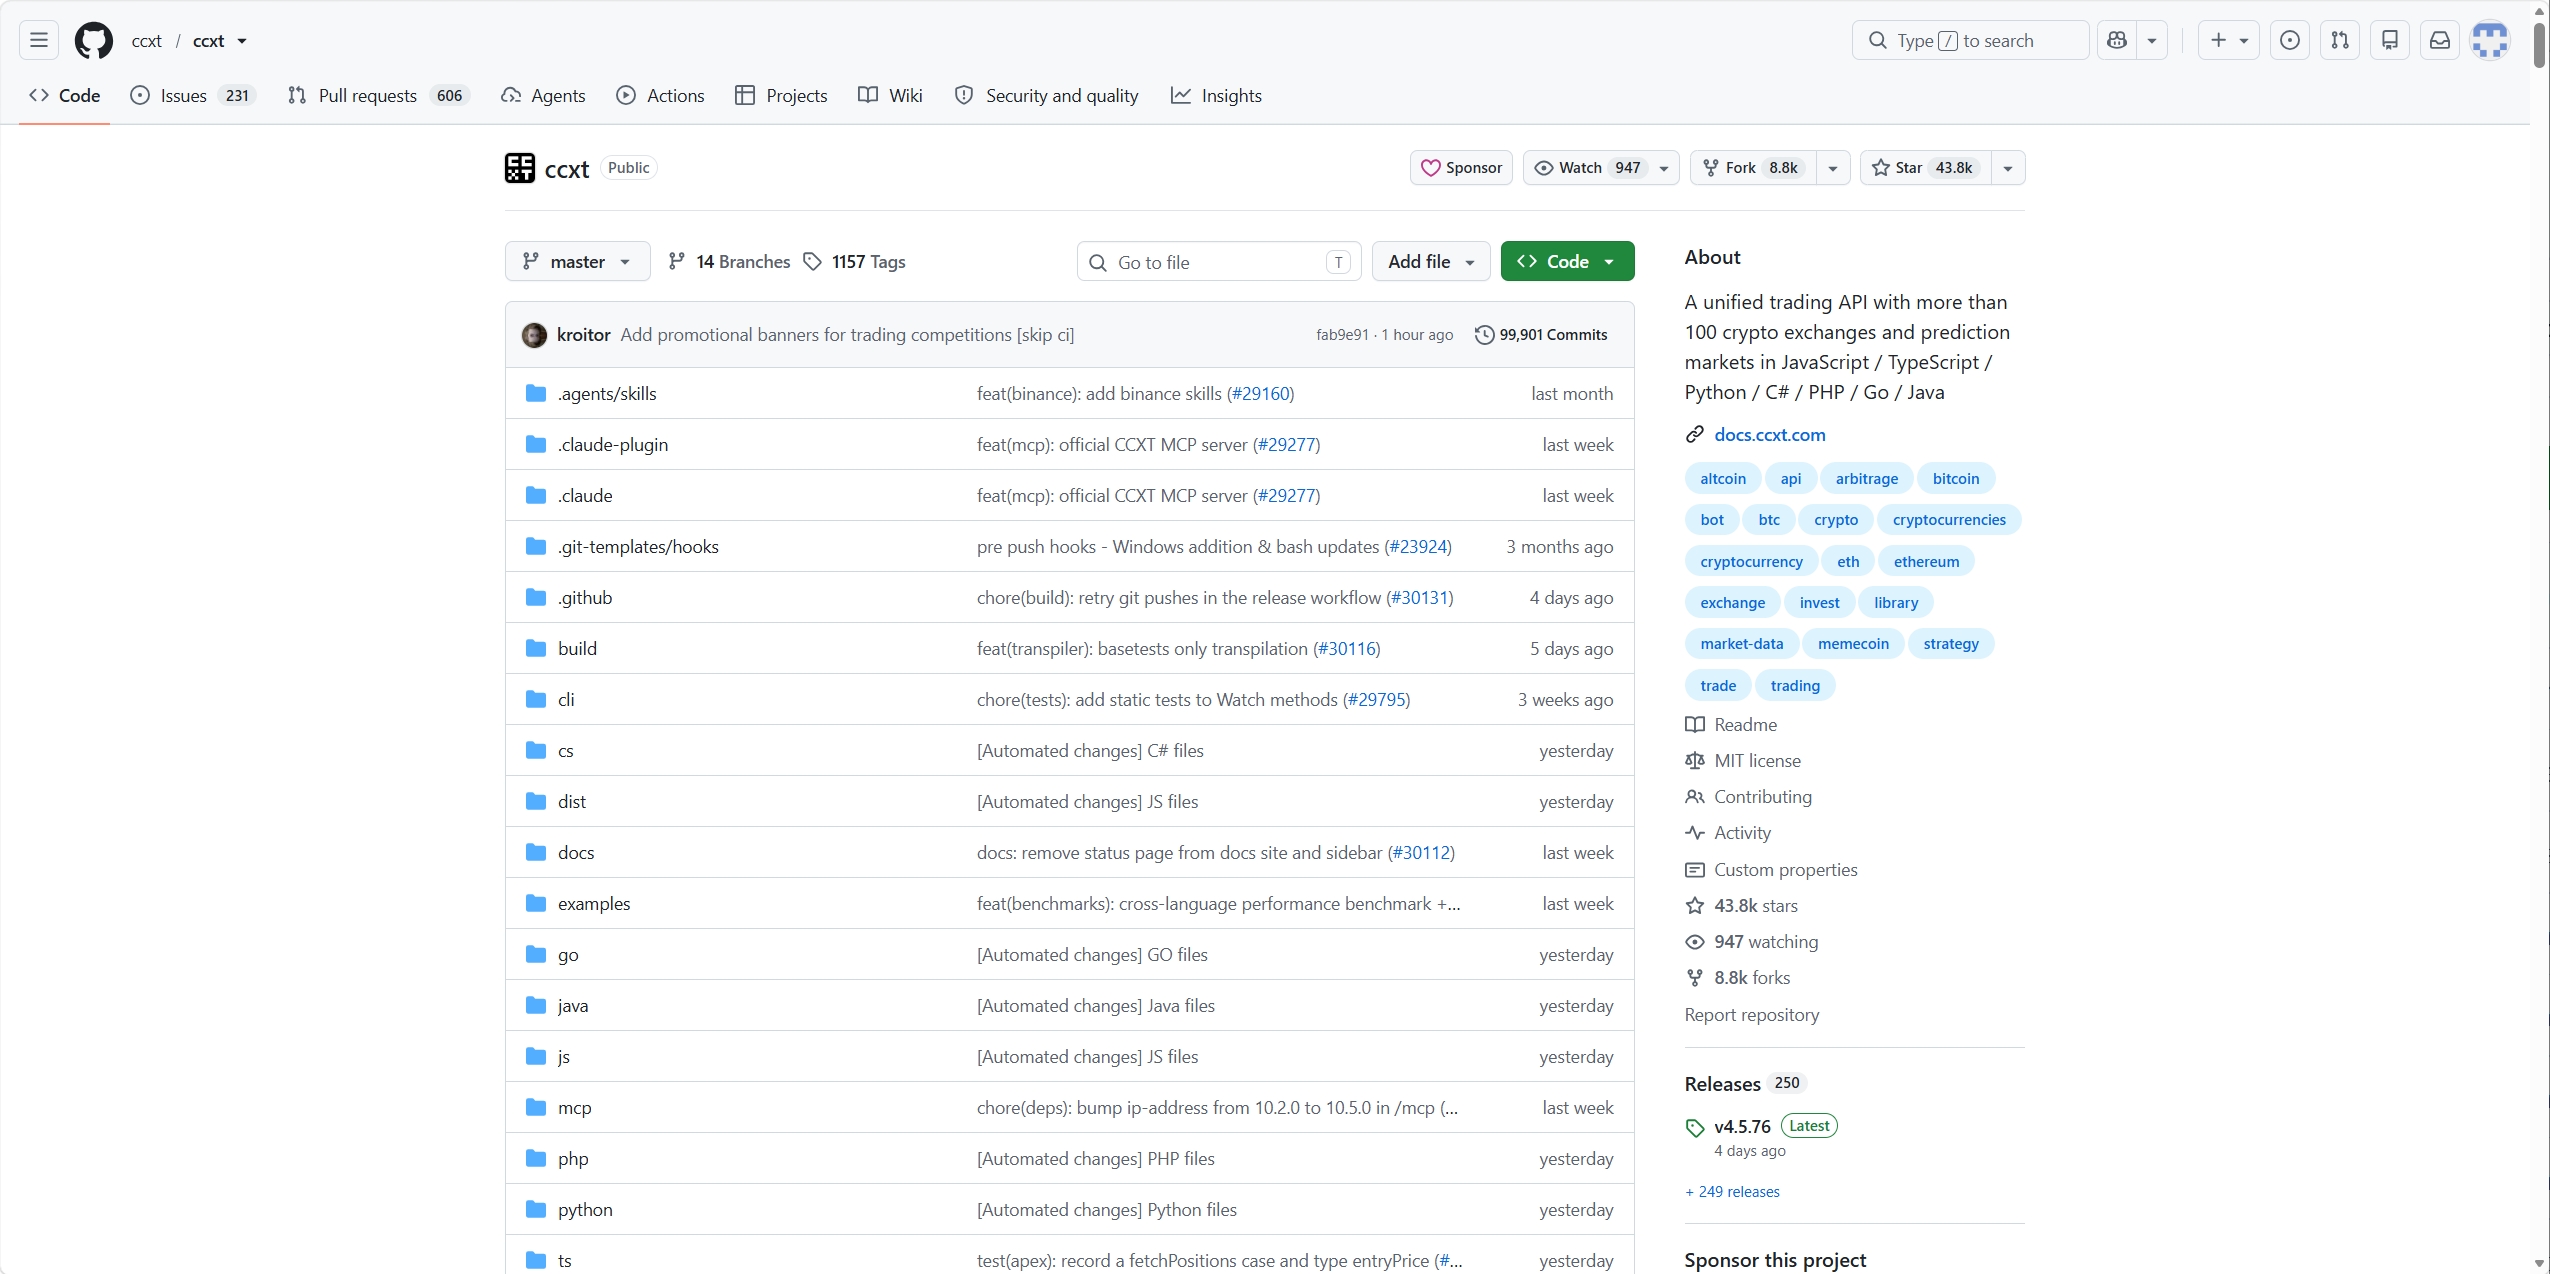Click the link icon beside docs.ccxt.com

coord(1695,434)
